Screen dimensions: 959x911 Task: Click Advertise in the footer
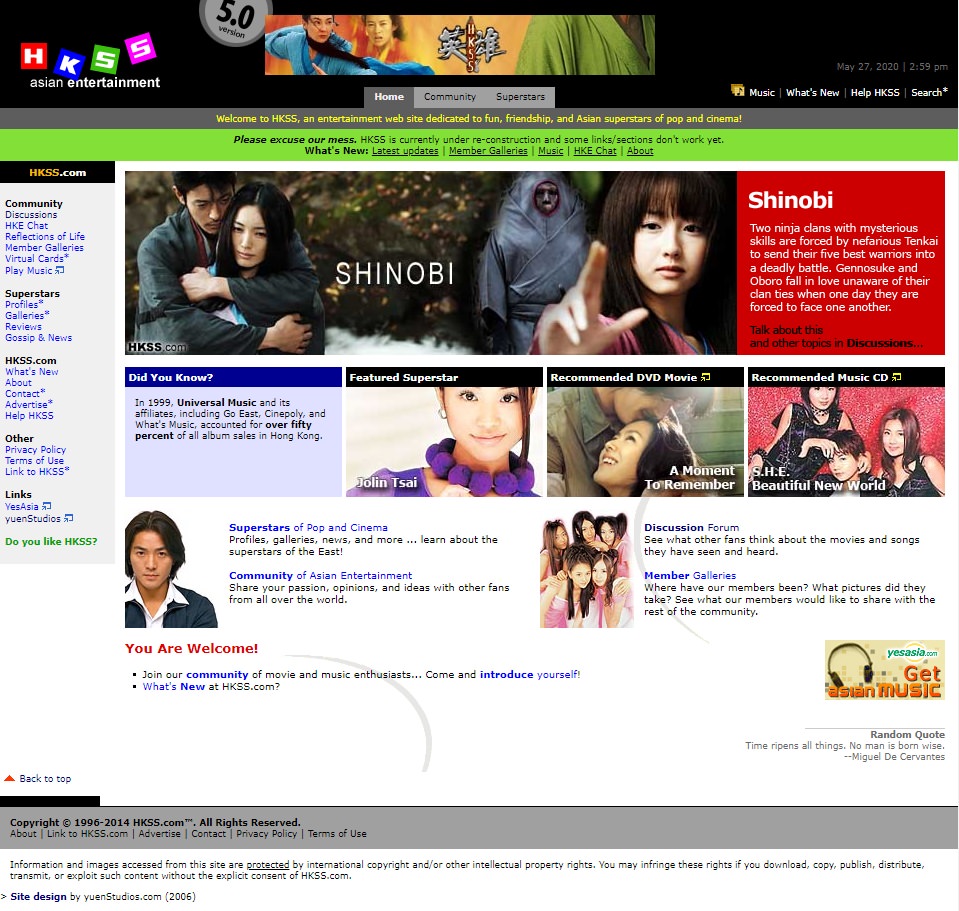coord(159,833)
